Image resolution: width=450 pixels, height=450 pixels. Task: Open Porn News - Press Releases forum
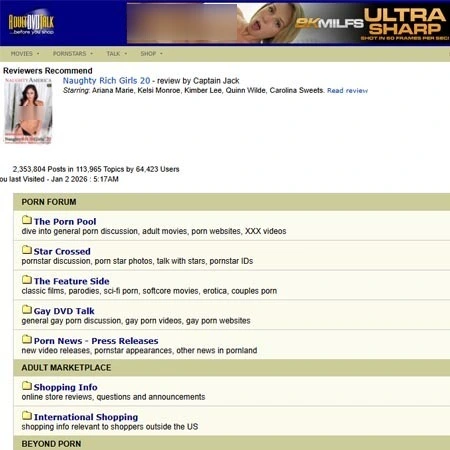[x=96, y=341]
